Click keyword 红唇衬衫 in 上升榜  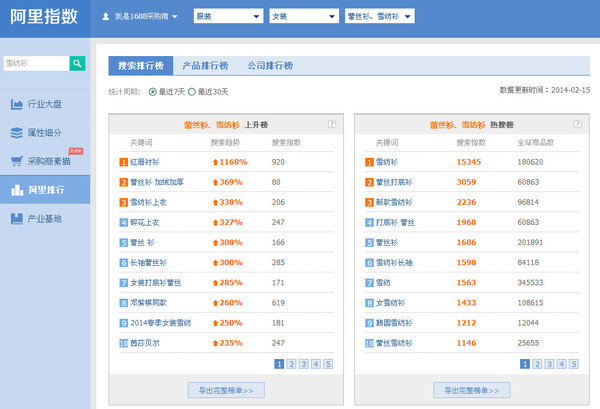[145, 162]
